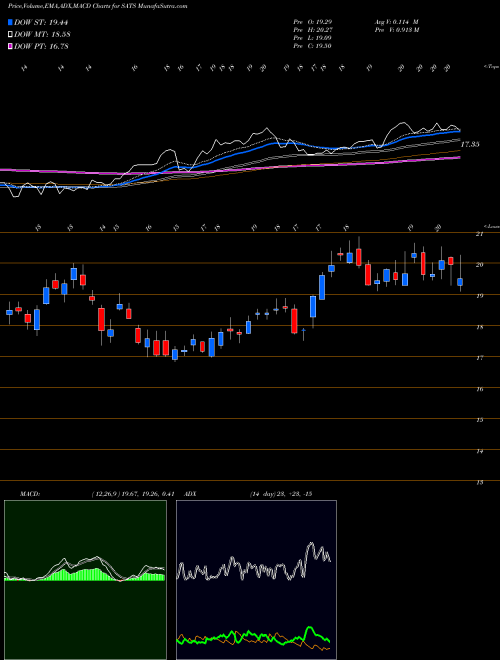Click the 14 price axis label
The height and width of the screenshot is (660, 500).
click(479, 451)
